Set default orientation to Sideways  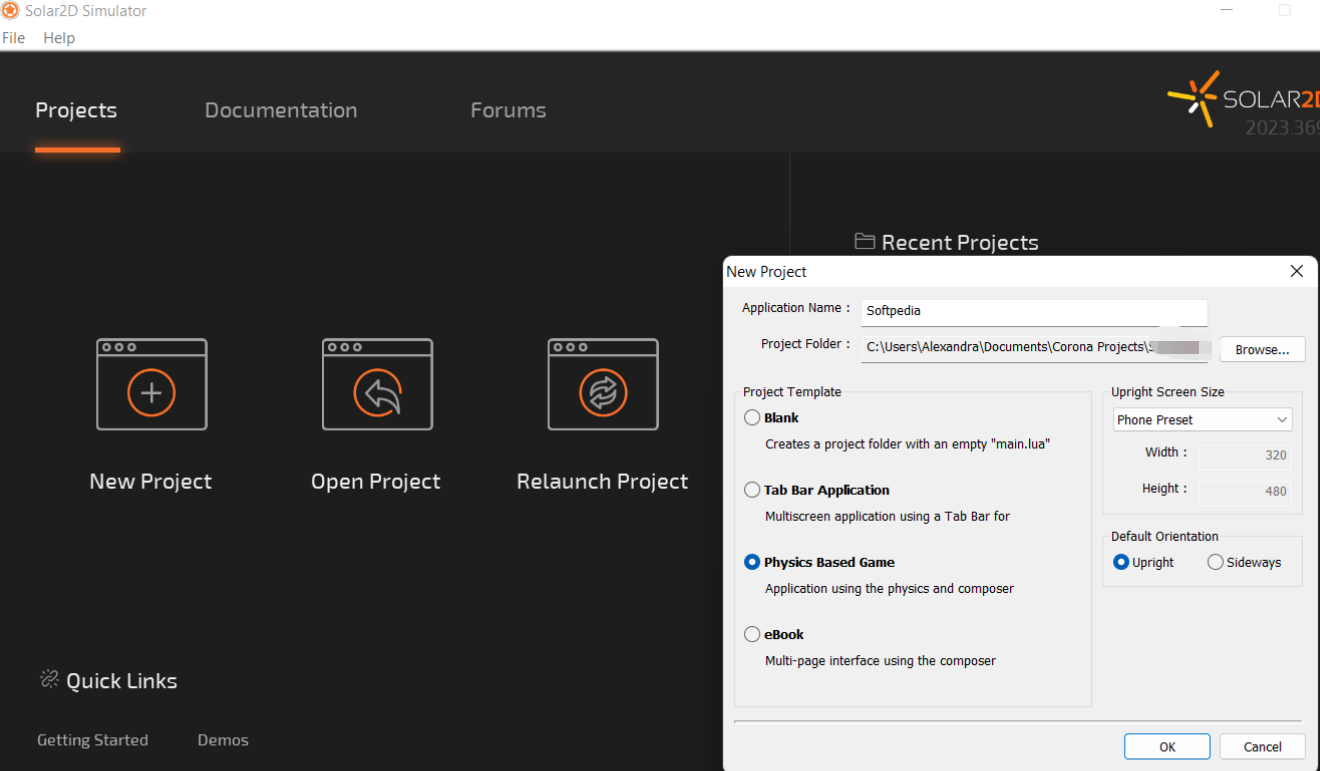point(1215,562)
